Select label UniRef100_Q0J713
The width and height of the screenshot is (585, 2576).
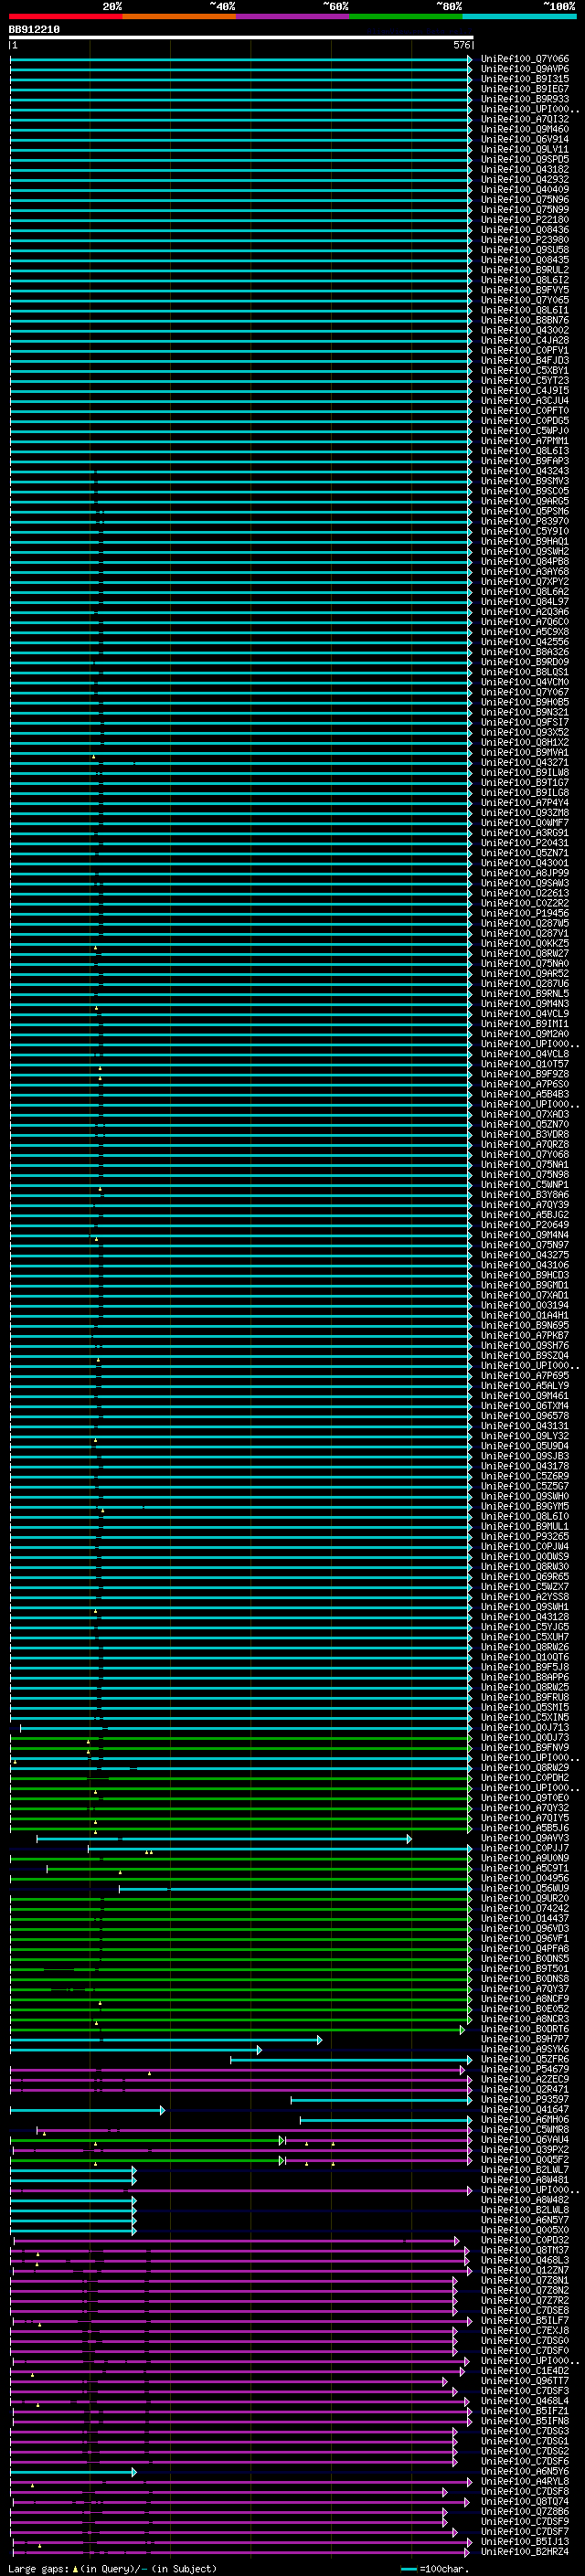click(525, 1727)
